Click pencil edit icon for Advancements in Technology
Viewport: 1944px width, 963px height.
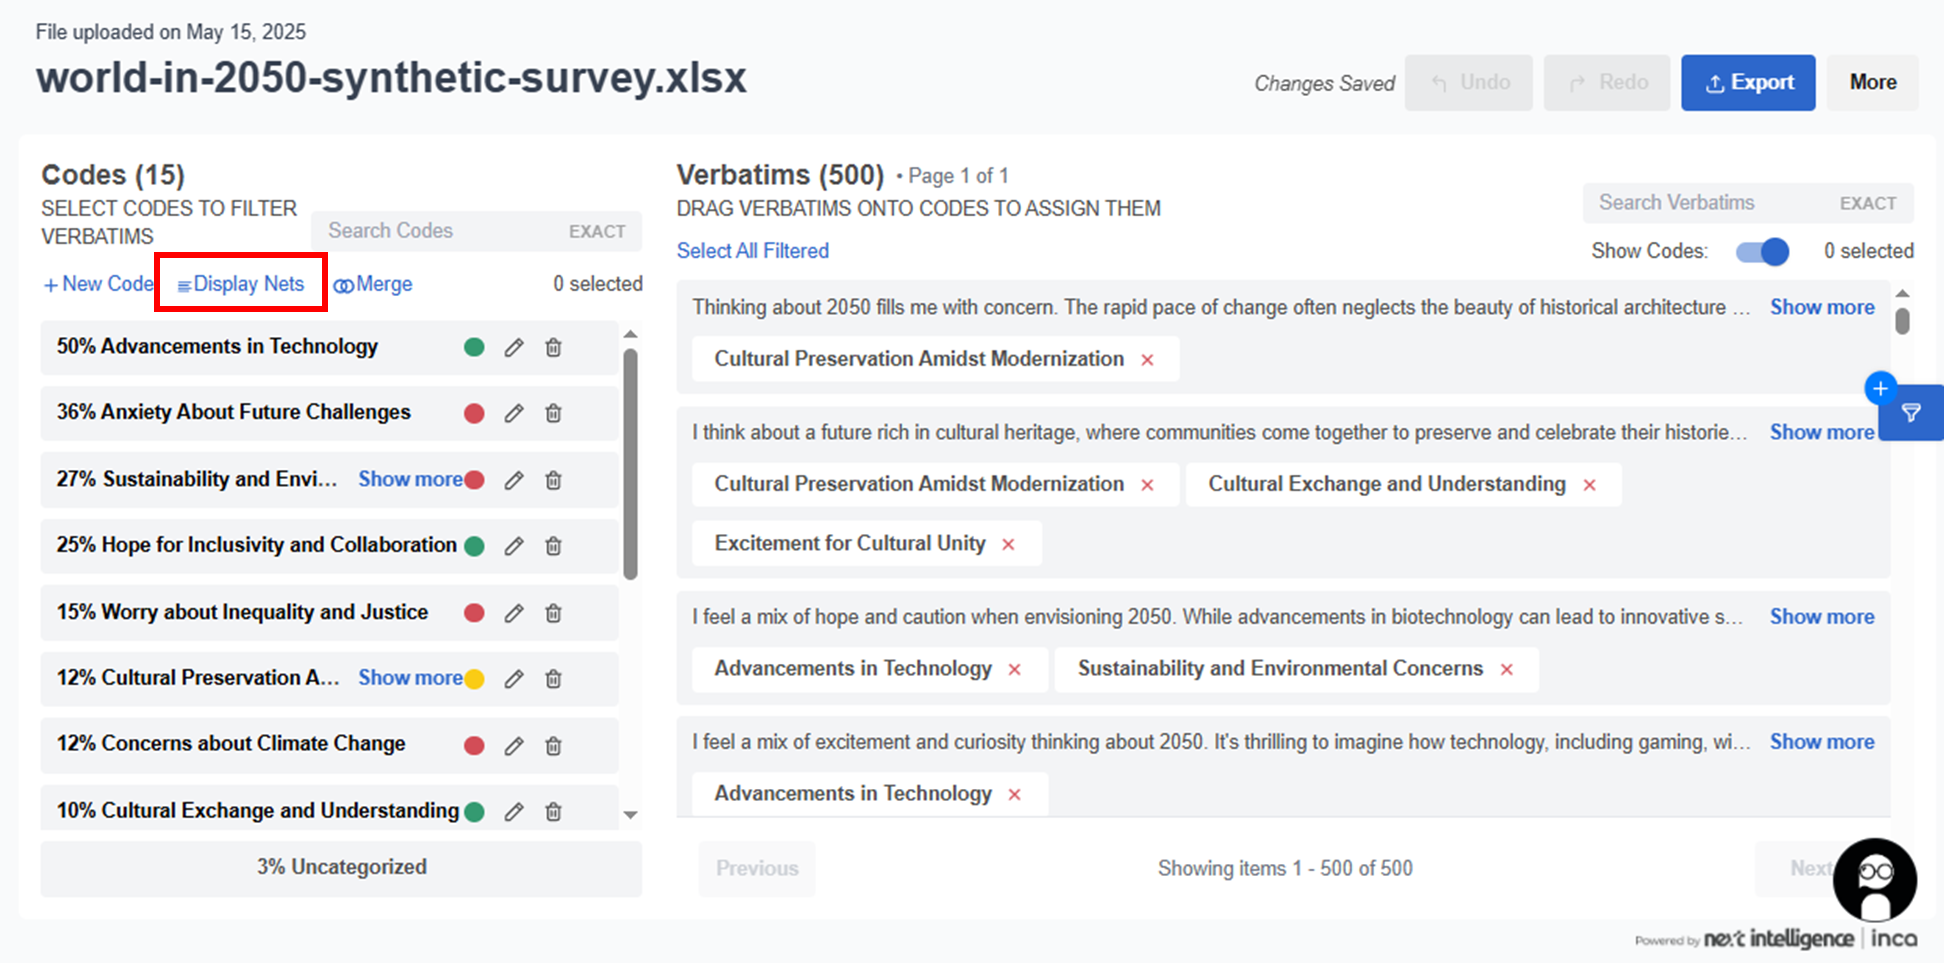point(514,348)
